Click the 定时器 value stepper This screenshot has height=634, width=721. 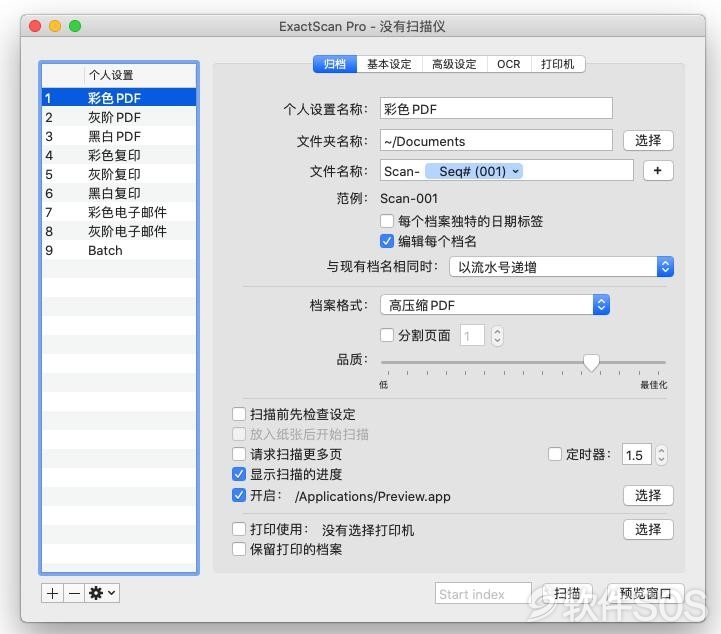pos(661,455)
